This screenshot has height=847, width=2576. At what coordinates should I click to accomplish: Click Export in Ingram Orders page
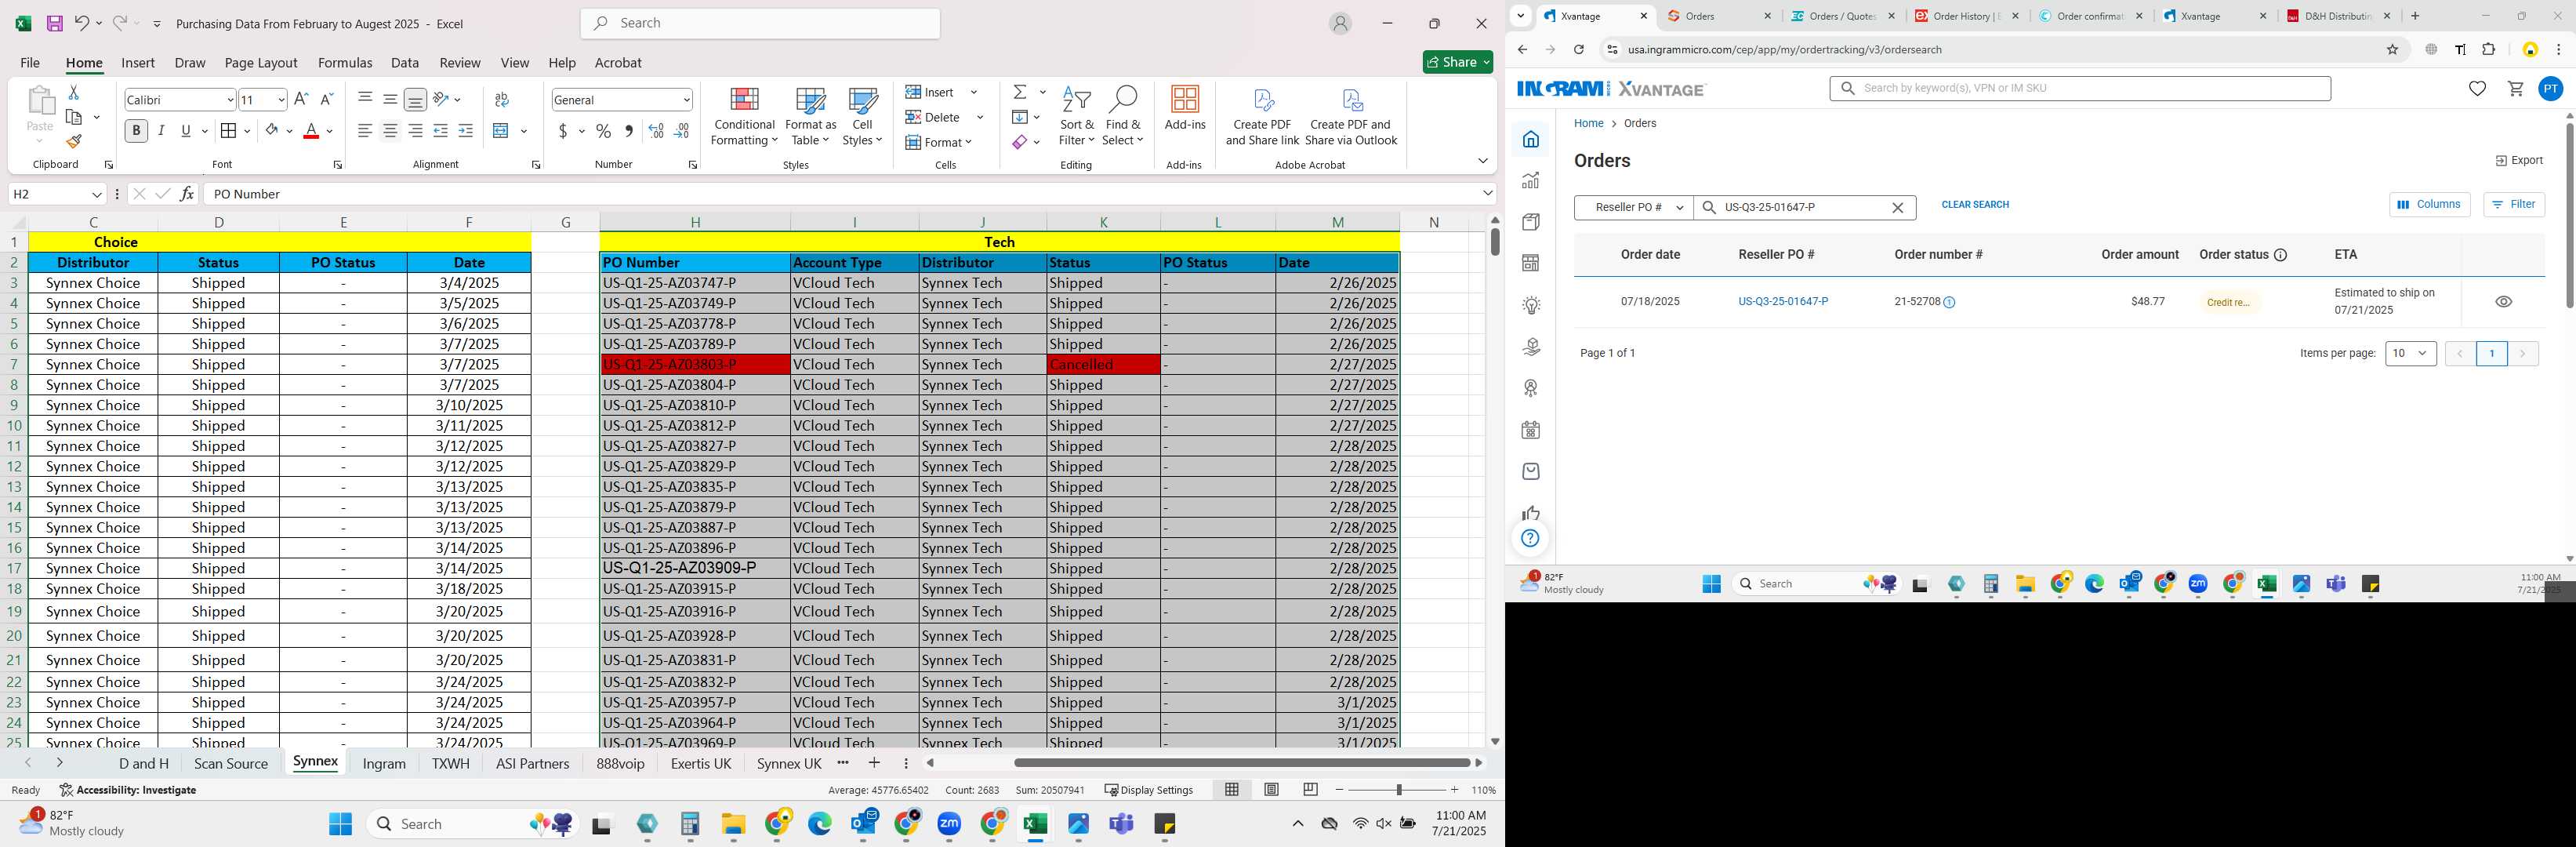tap(2519, 160)
